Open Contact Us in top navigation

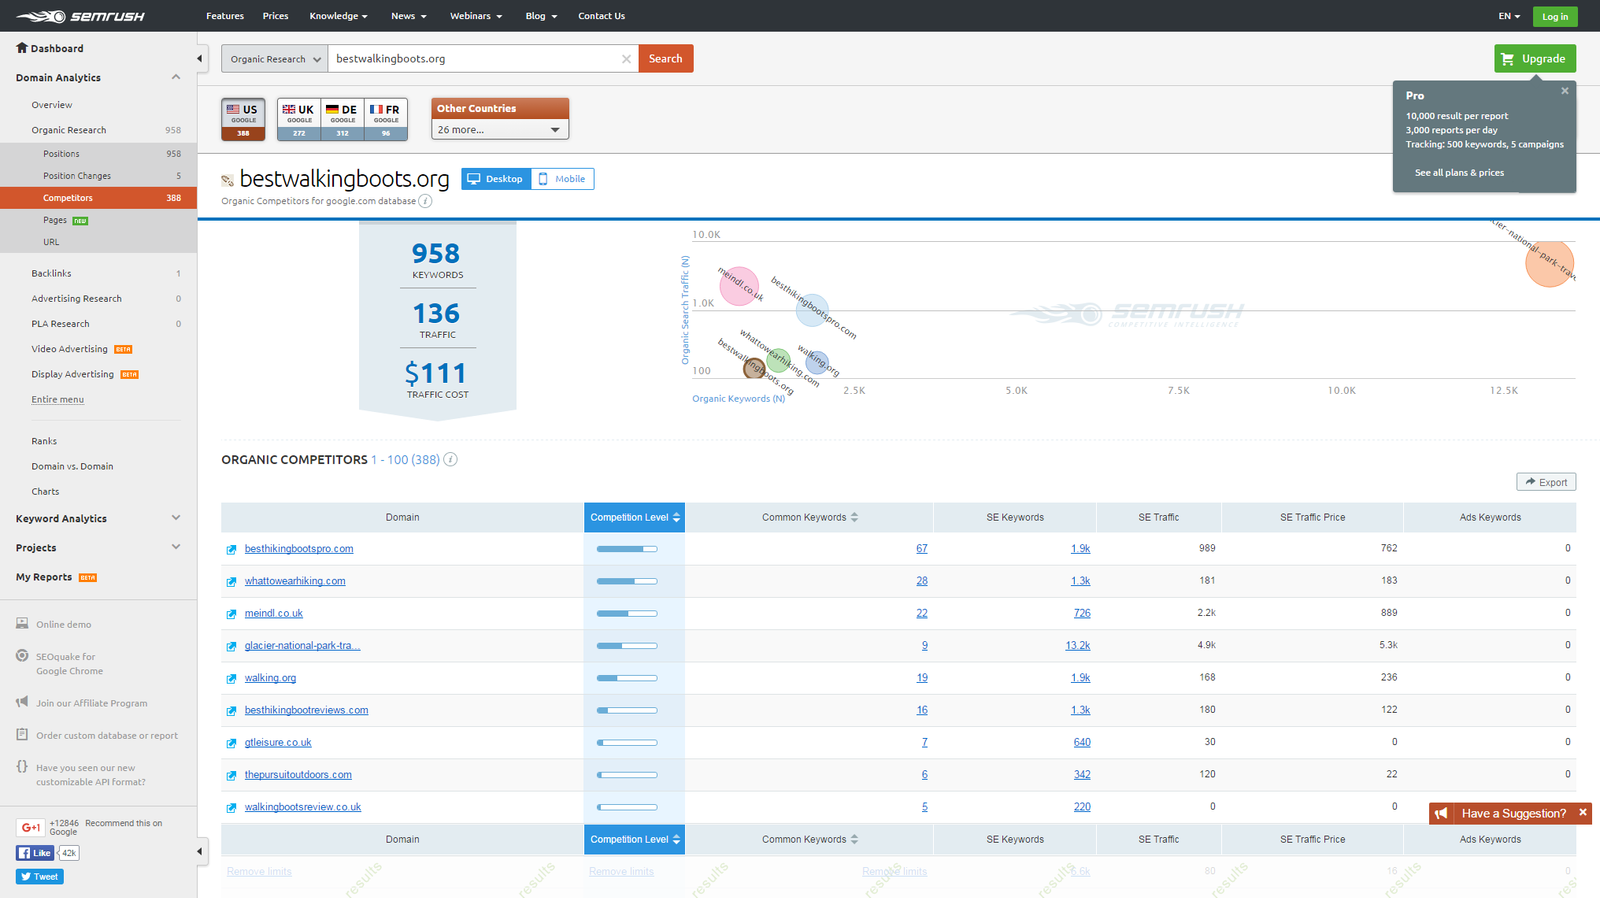pos(601,16)
